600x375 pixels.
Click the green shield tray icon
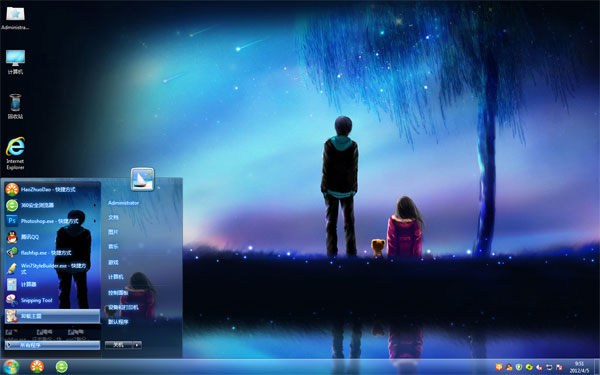pyautogui.click(x=519, y=367)
